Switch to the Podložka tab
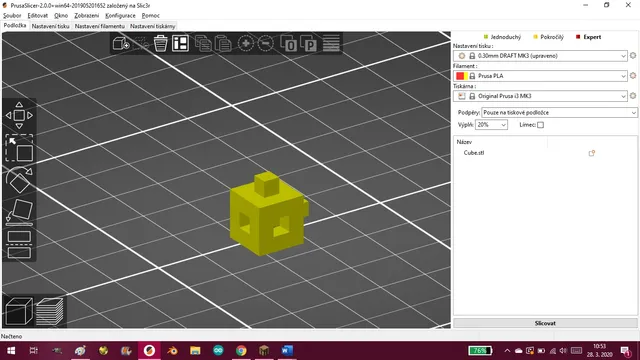This screenshot has width=640, height=360. pos(15,26)
